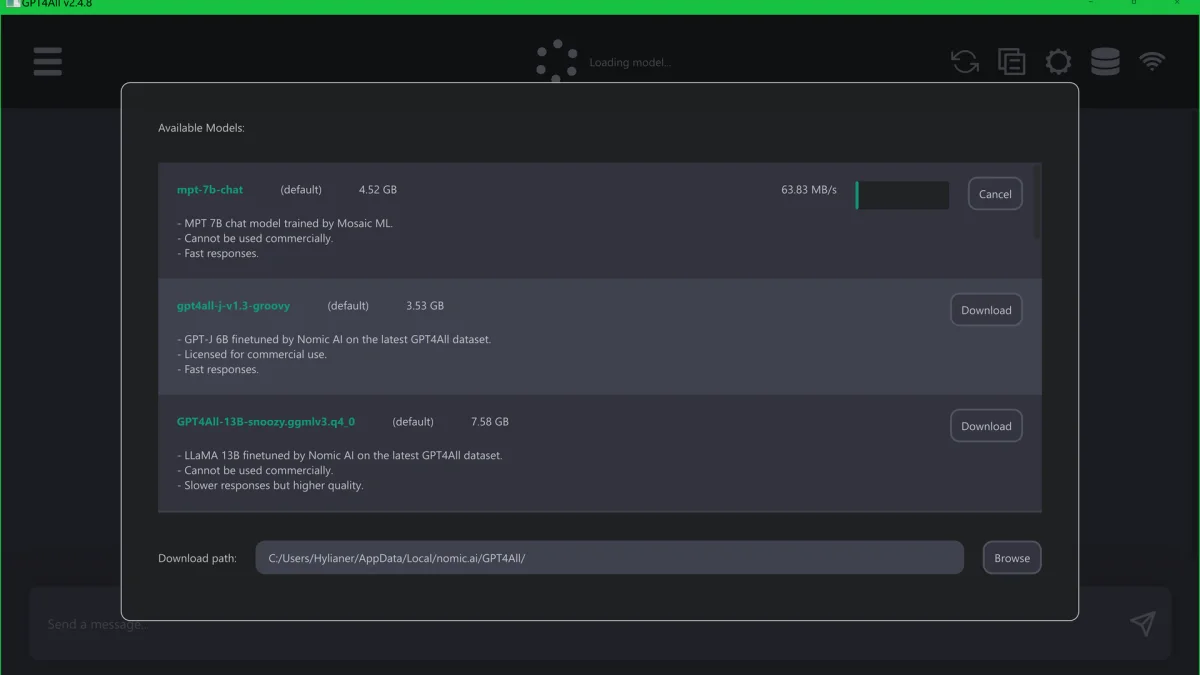Cancel the mpt-7b-chat download
Viewport: 1200px width, 675px height.
[x=995, y=194]
